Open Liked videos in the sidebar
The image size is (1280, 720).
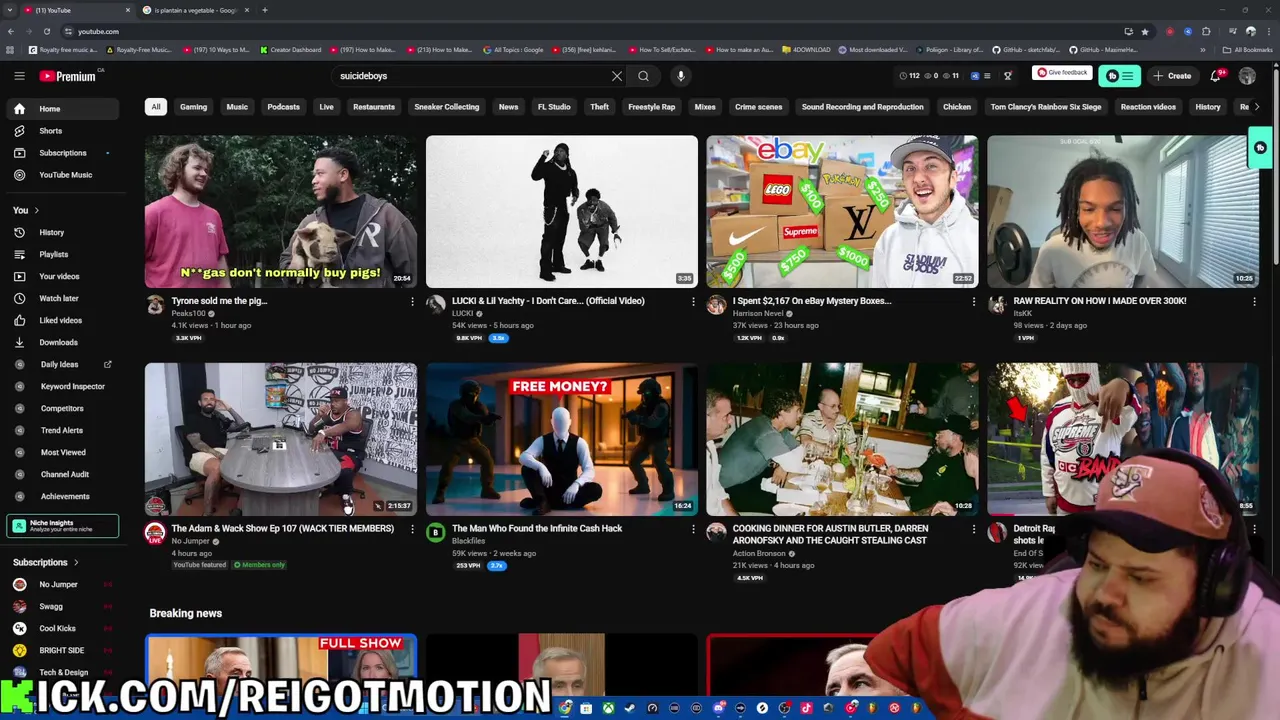tap(62, 321)
